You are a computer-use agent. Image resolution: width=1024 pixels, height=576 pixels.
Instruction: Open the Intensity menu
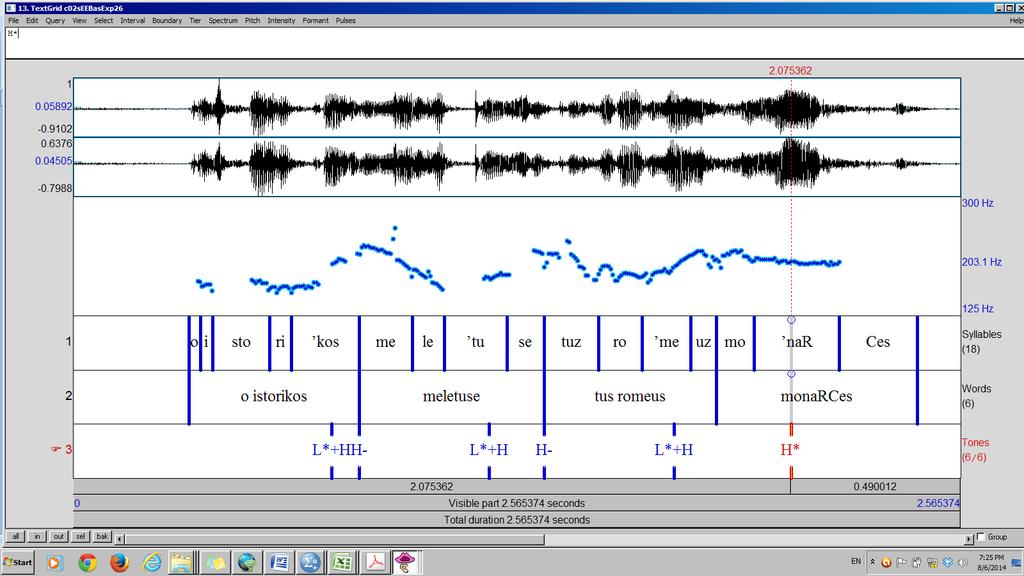(281, 20)
